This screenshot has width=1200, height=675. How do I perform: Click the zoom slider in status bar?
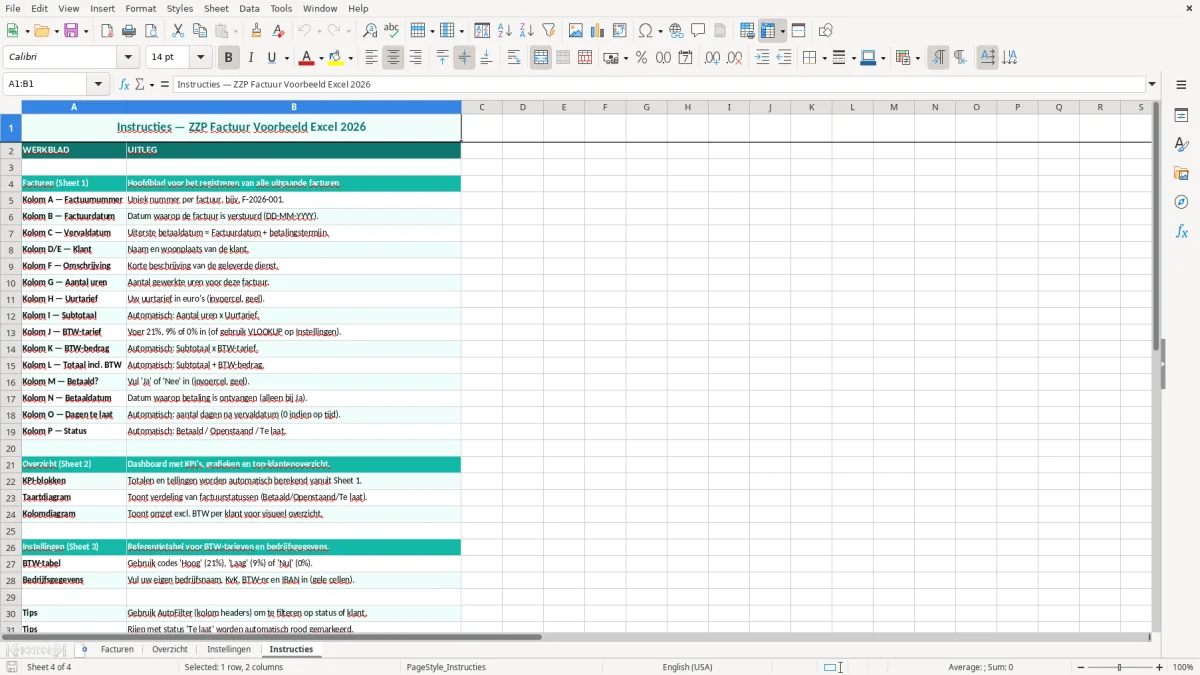point(1119,667)
